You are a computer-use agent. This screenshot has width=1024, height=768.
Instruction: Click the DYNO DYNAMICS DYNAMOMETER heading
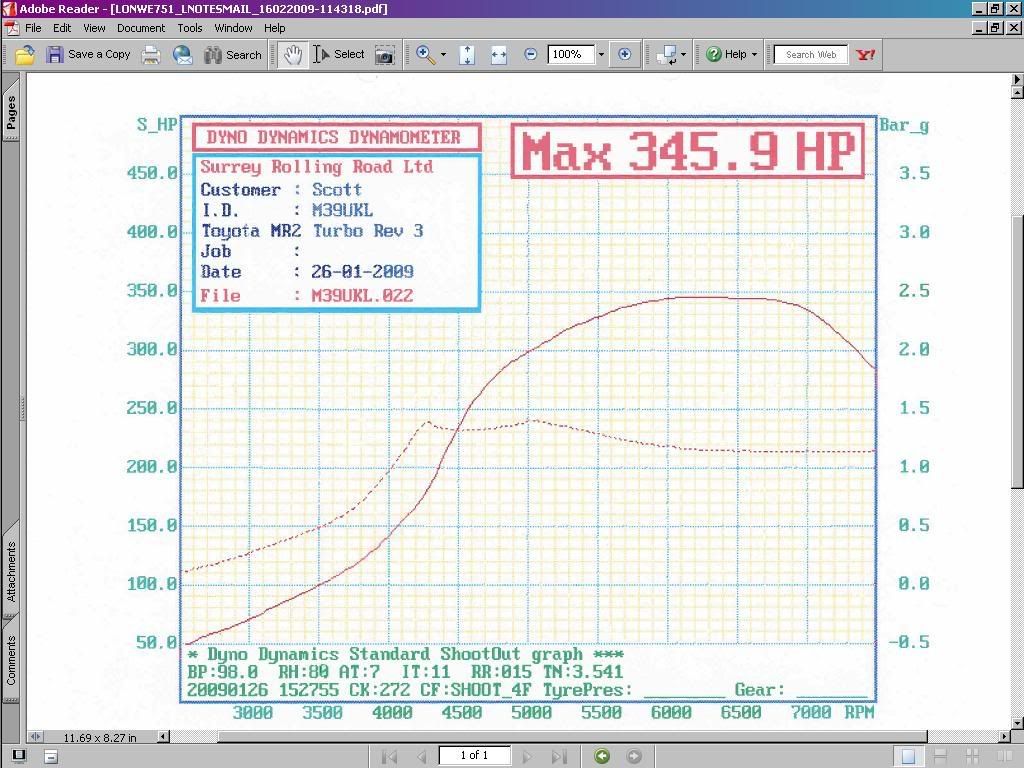(x=334, y=137)
